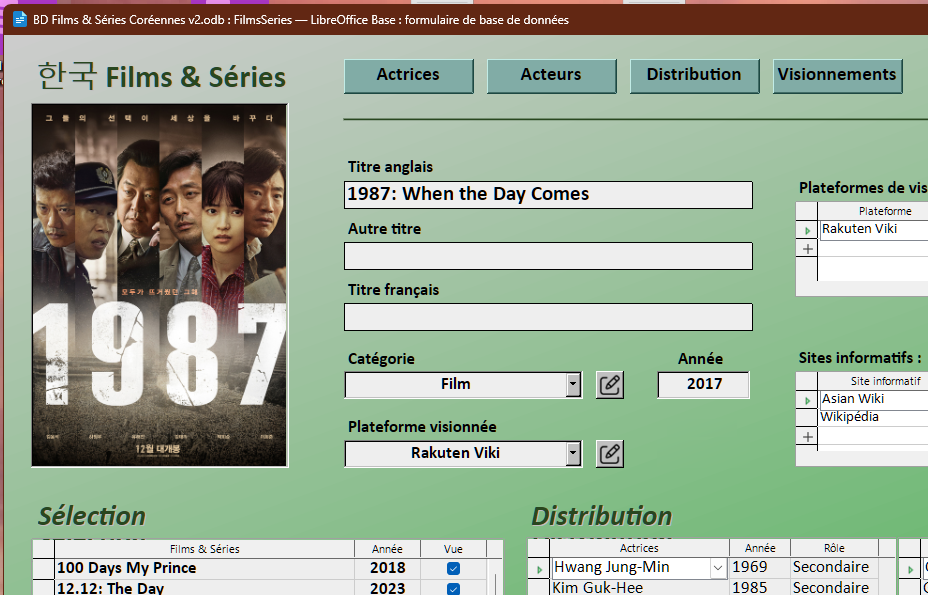Click the Titre français input field
Viewport: 928px width, 595px height.
[548, 318]
